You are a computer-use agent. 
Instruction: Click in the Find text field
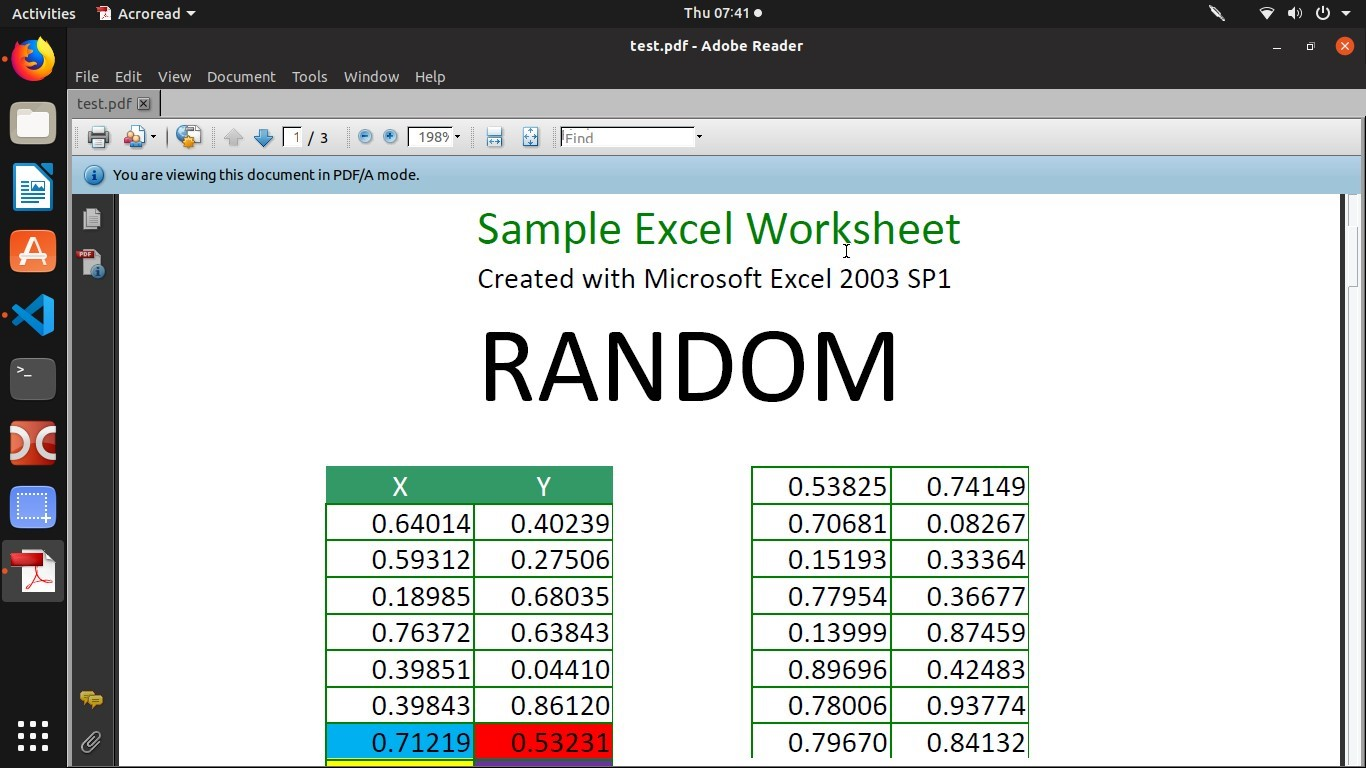(x=627, y=137)
